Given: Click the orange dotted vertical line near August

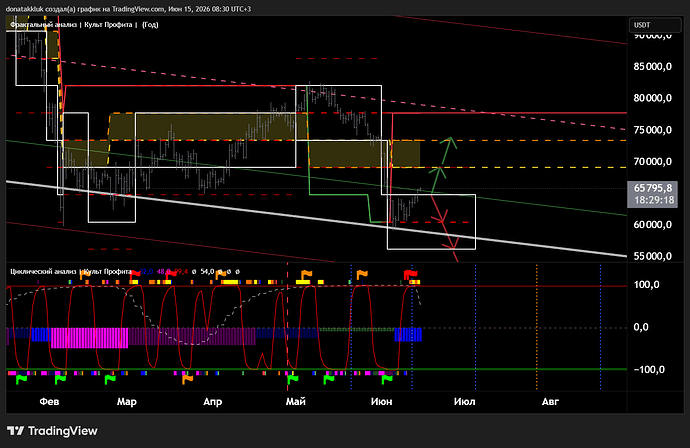Looking at the screenshot, I should pyautogui.click(x=536, y=327).
